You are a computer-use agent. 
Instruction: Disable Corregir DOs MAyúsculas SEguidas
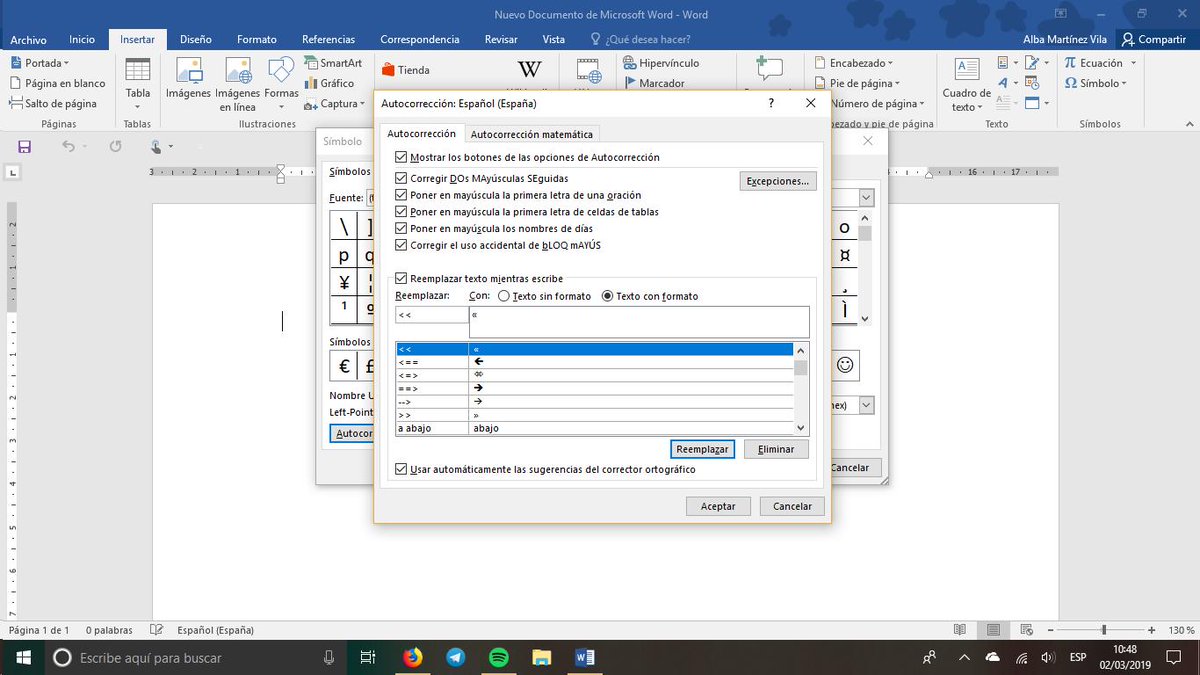tap(401, 176)
